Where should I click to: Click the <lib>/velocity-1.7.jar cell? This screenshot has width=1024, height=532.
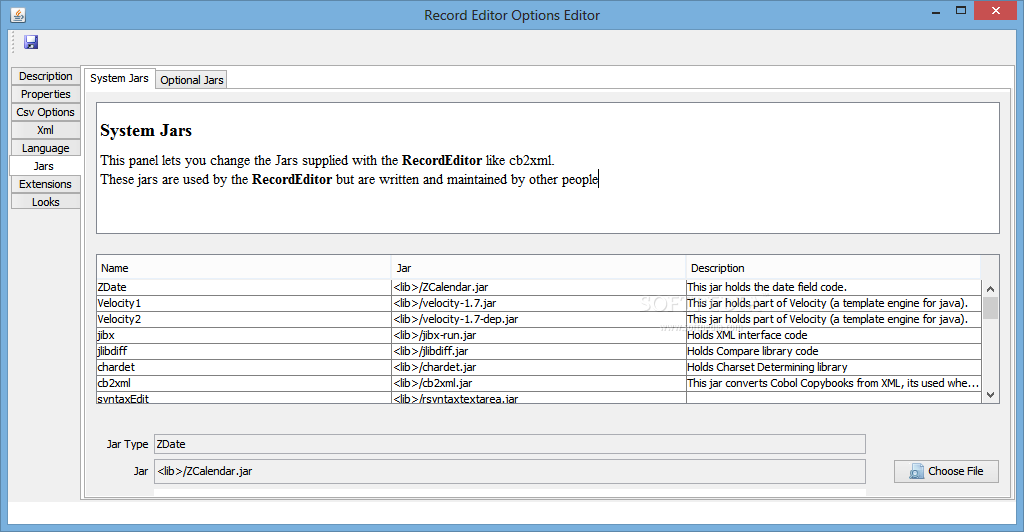539,304
